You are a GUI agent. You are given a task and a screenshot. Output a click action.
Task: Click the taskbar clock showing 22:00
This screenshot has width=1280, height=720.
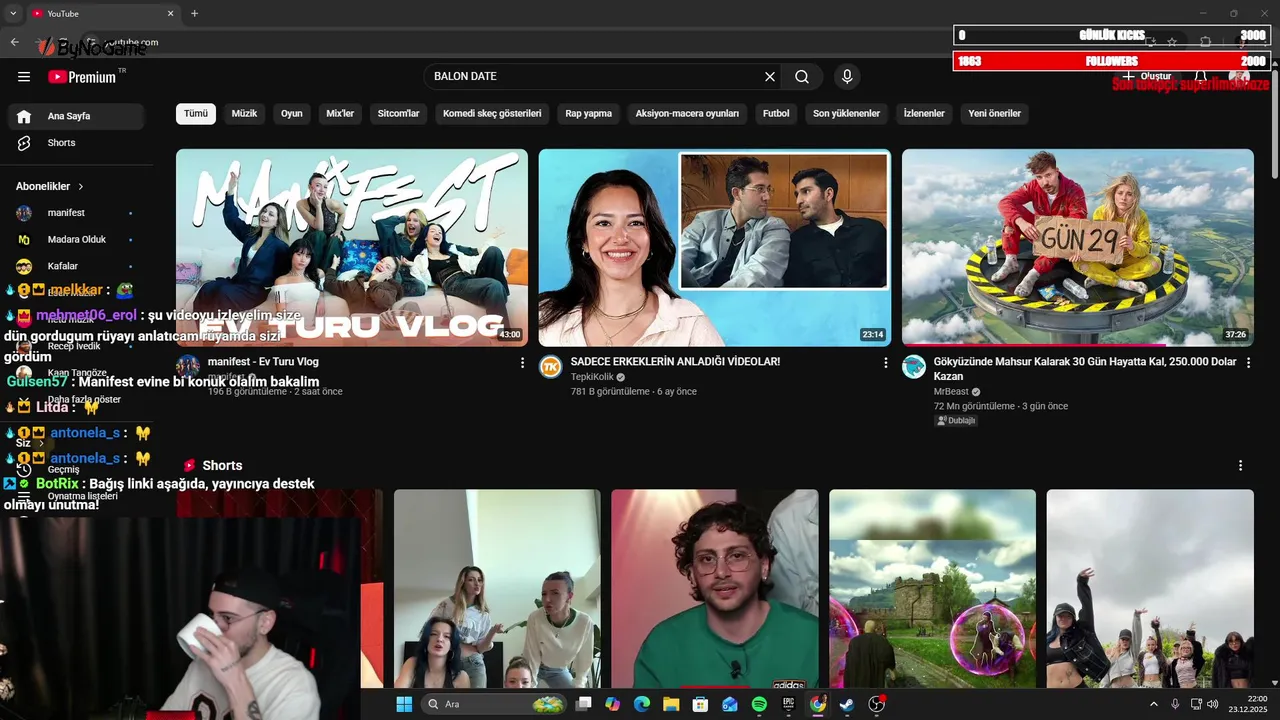coord(1249,704)
